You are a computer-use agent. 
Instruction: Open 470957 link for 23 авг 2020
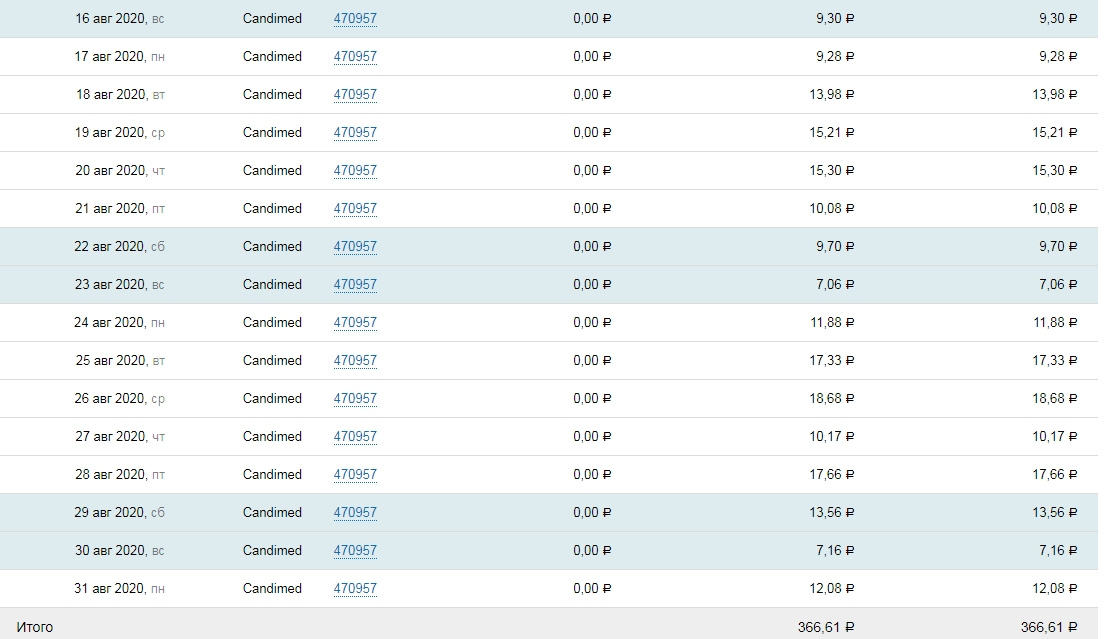click(x=355, y=285)
